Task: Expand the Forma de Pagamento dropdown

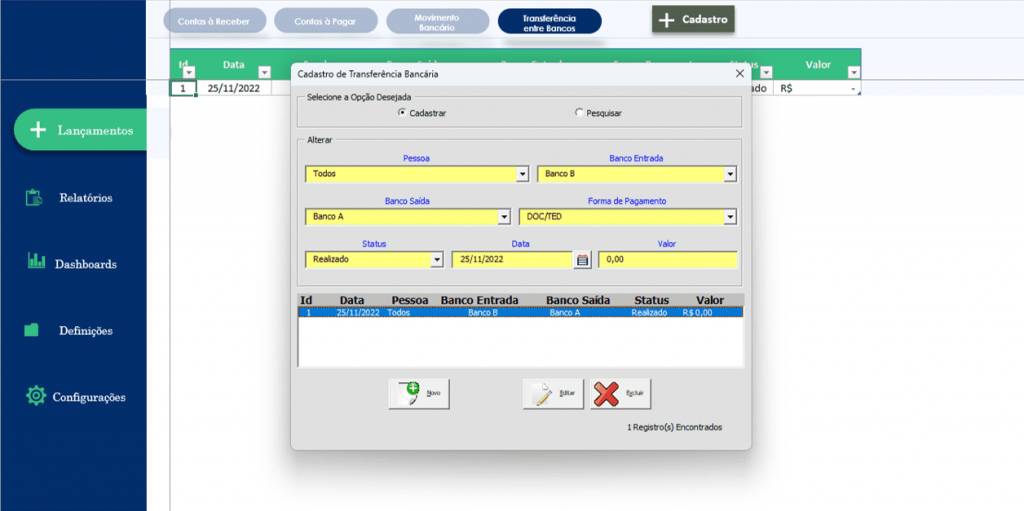Action: pos(731,217)
